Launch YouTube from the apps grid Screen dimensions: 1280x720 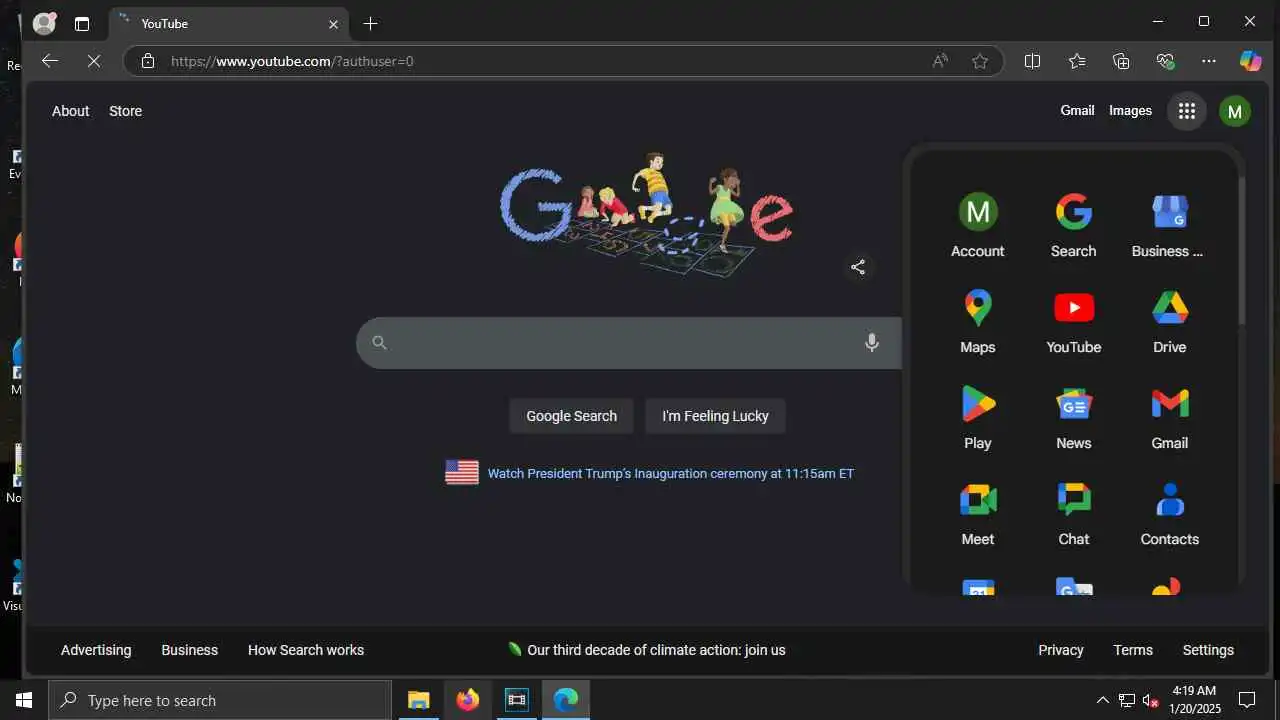(x=1073, y=323)
